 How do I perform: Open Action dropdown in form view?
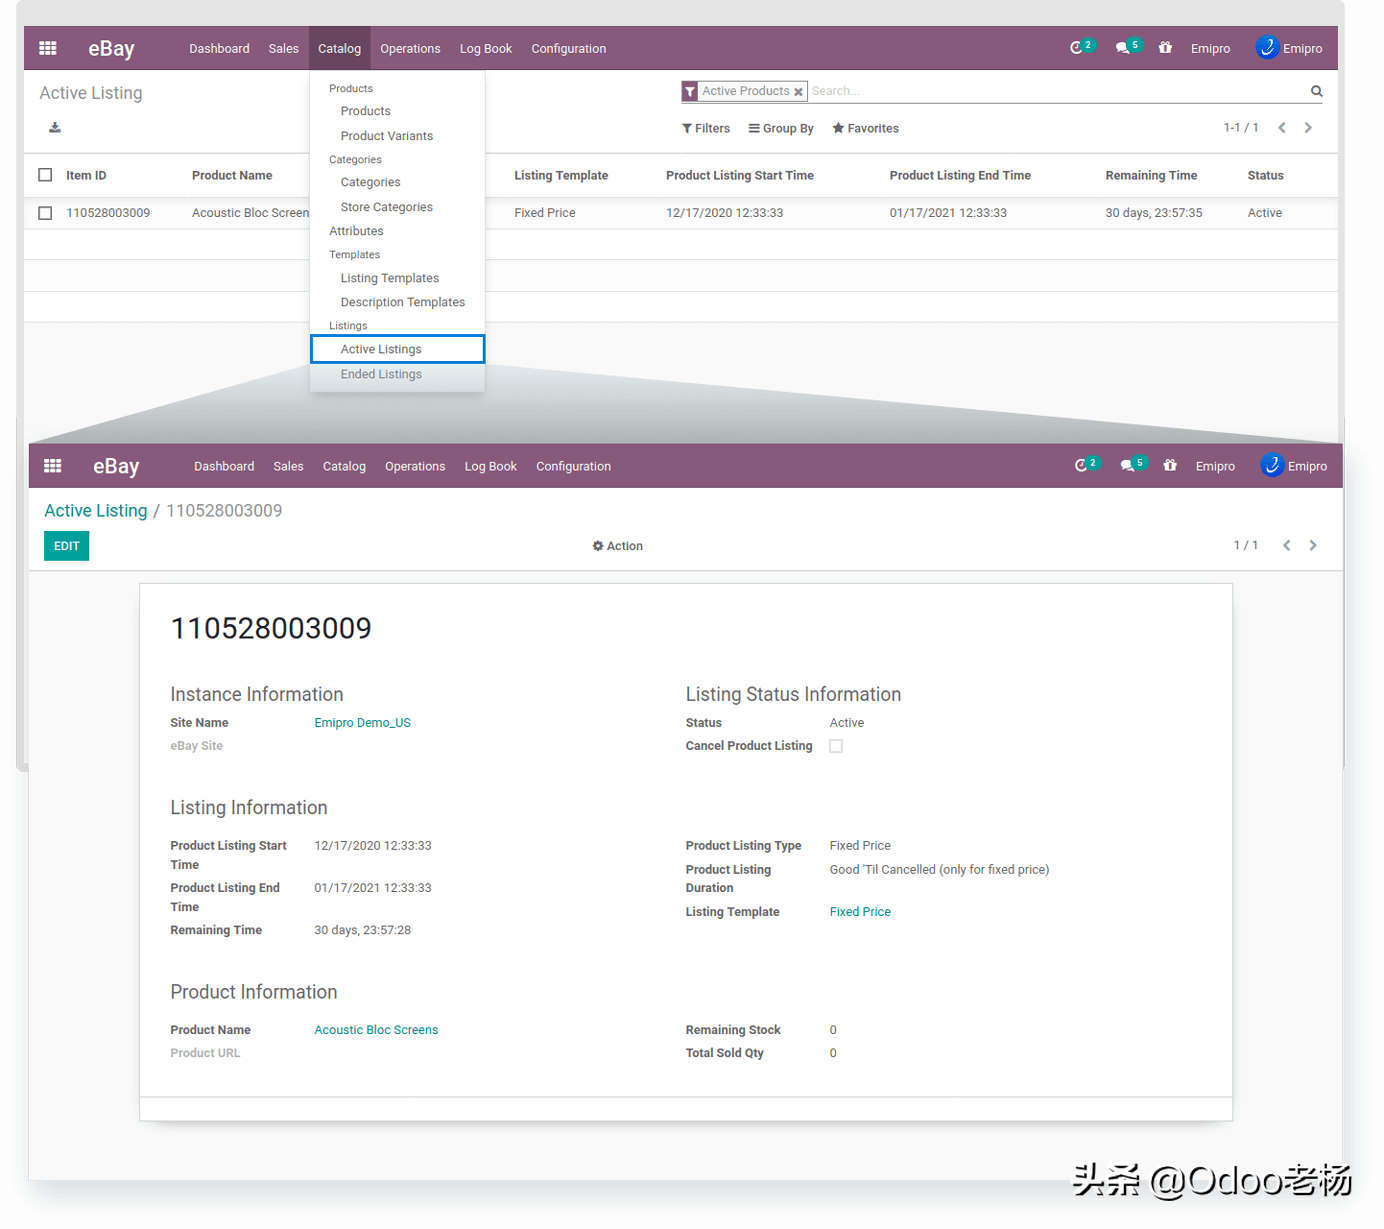pyautogui.click(x=617, y=546)
